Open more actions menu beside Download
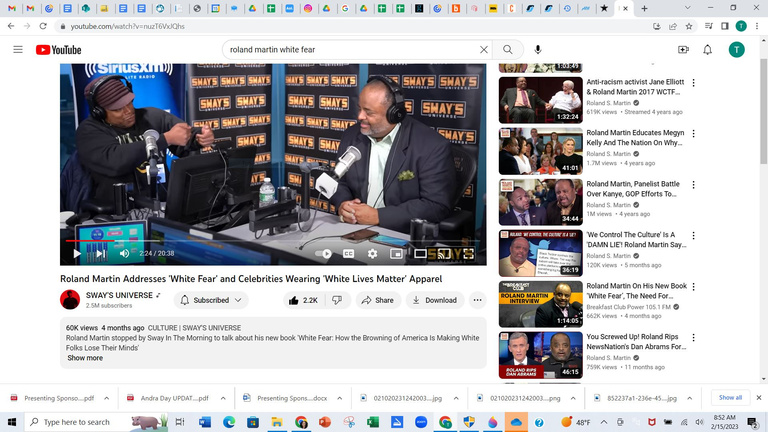 tap(477, 300)
